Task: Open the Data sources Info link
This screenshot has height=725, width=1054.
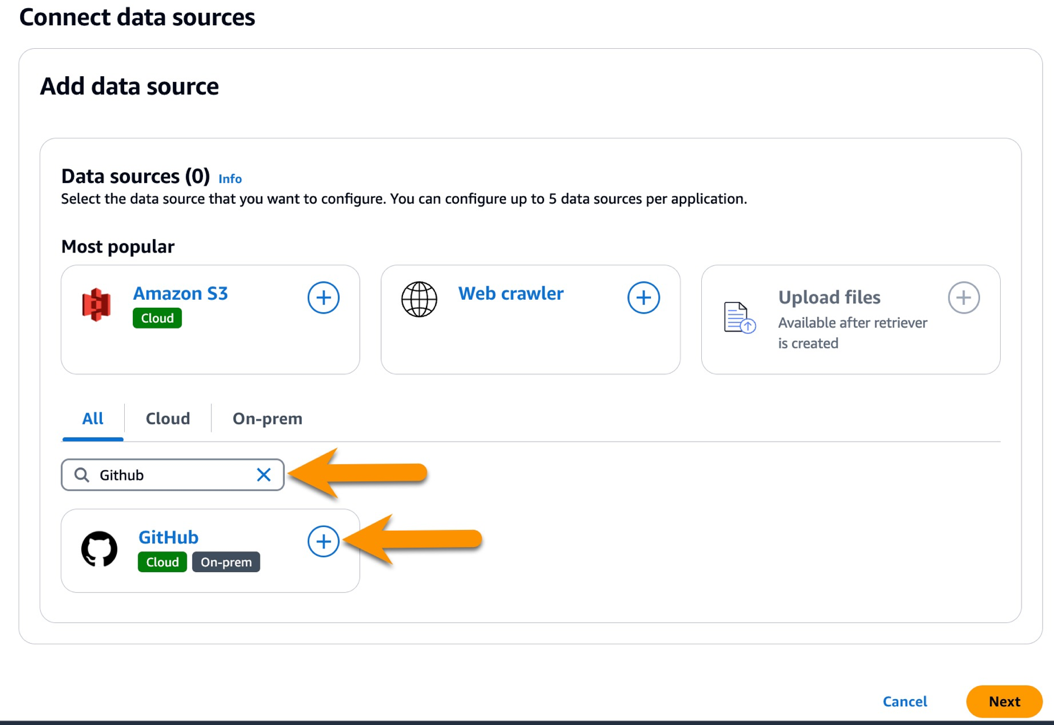Action: (229, 178)
